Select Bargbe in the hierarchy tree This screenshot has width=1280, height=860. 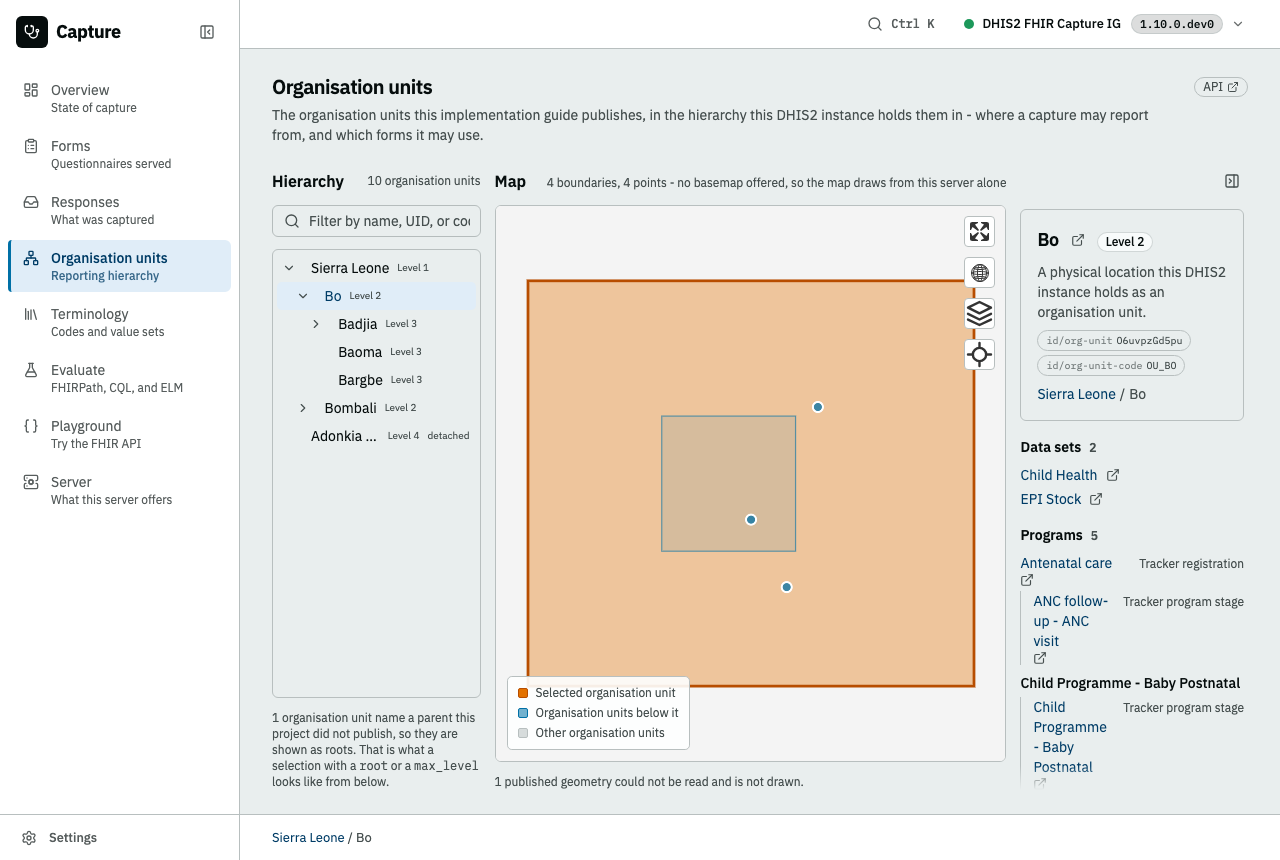(376, 380)
